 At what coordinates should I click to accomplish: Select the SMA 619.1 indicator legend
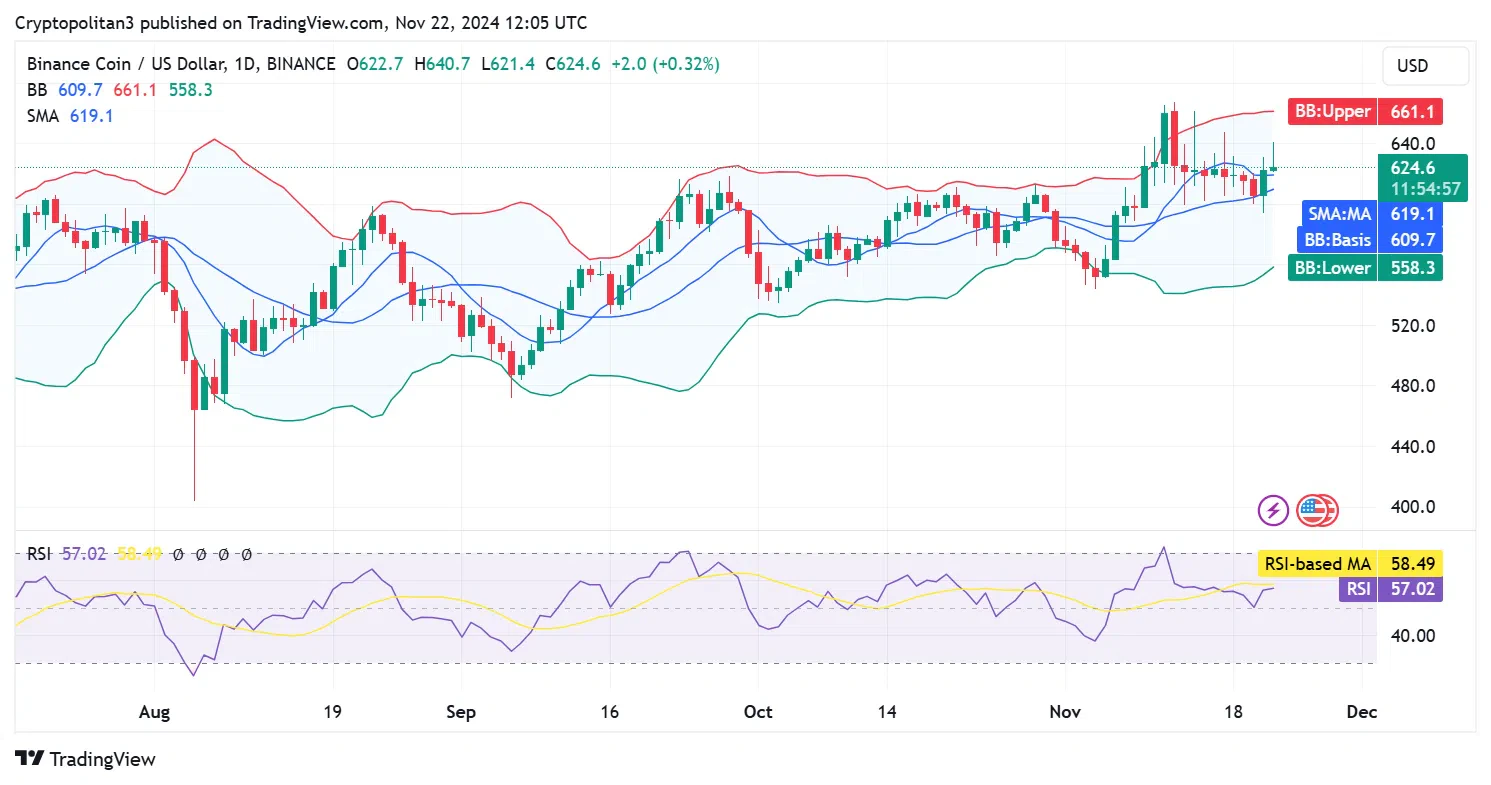point(70,116)
